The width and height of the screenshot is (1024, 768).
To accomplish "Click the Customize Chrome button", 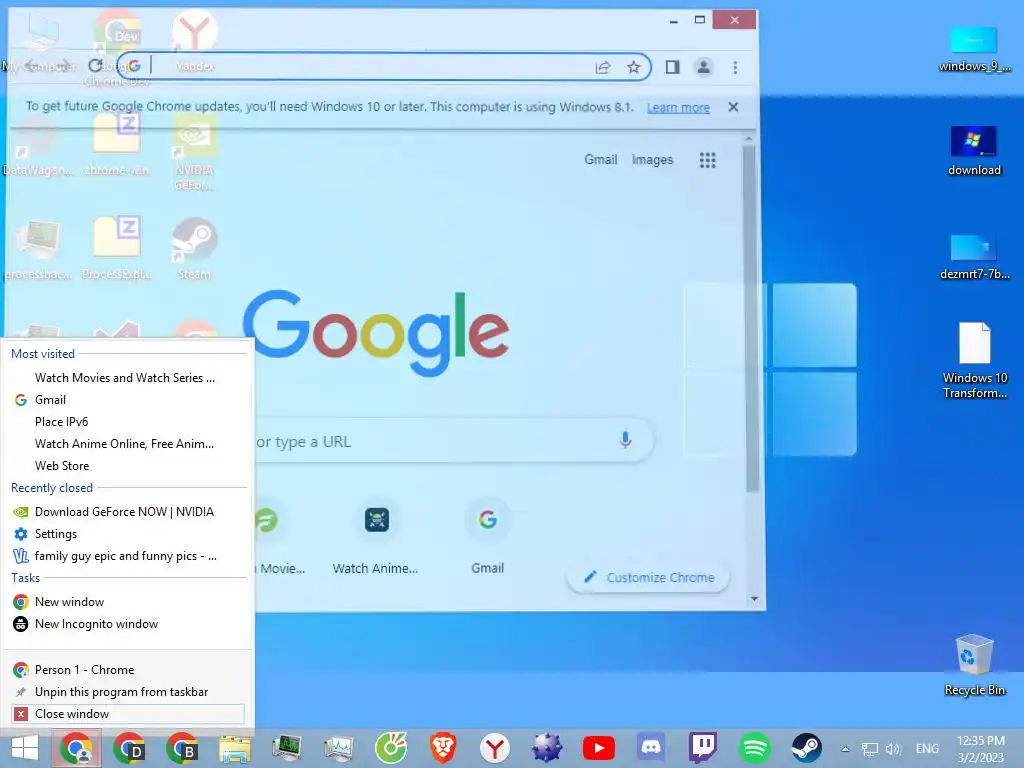I will coord(648,577).
